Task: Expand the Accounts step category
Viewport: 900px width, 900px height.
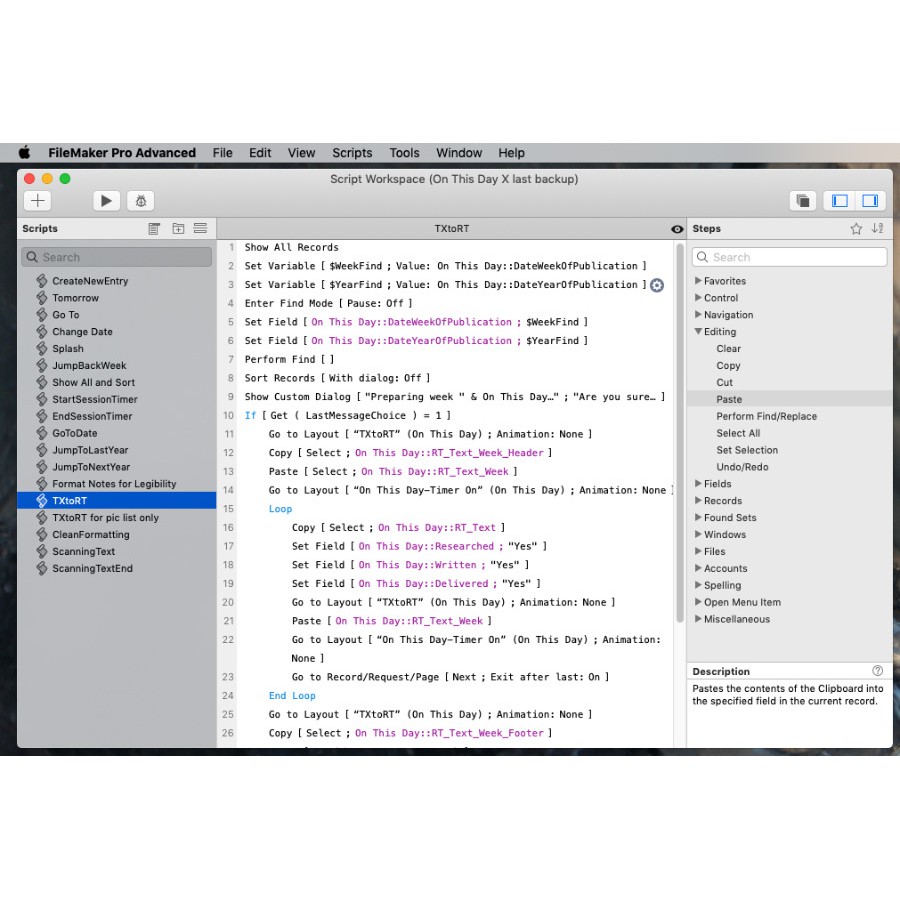Action: pyautogui.click(x=698, y=568)
